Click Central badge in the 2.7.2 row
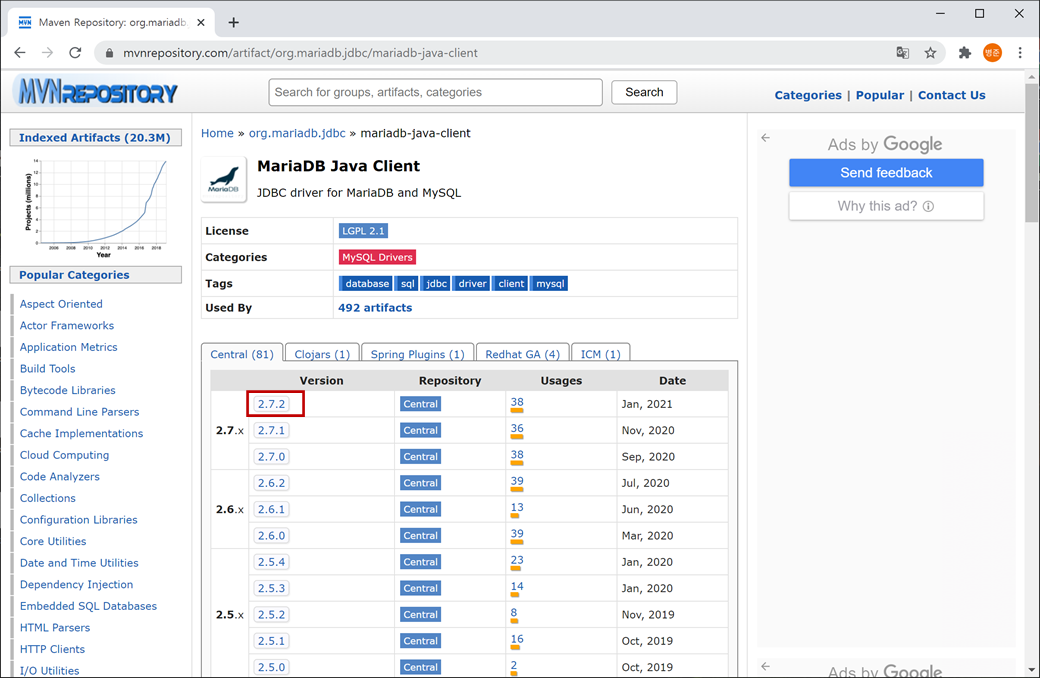1040x678 pixels. click(x=421, y=404)
